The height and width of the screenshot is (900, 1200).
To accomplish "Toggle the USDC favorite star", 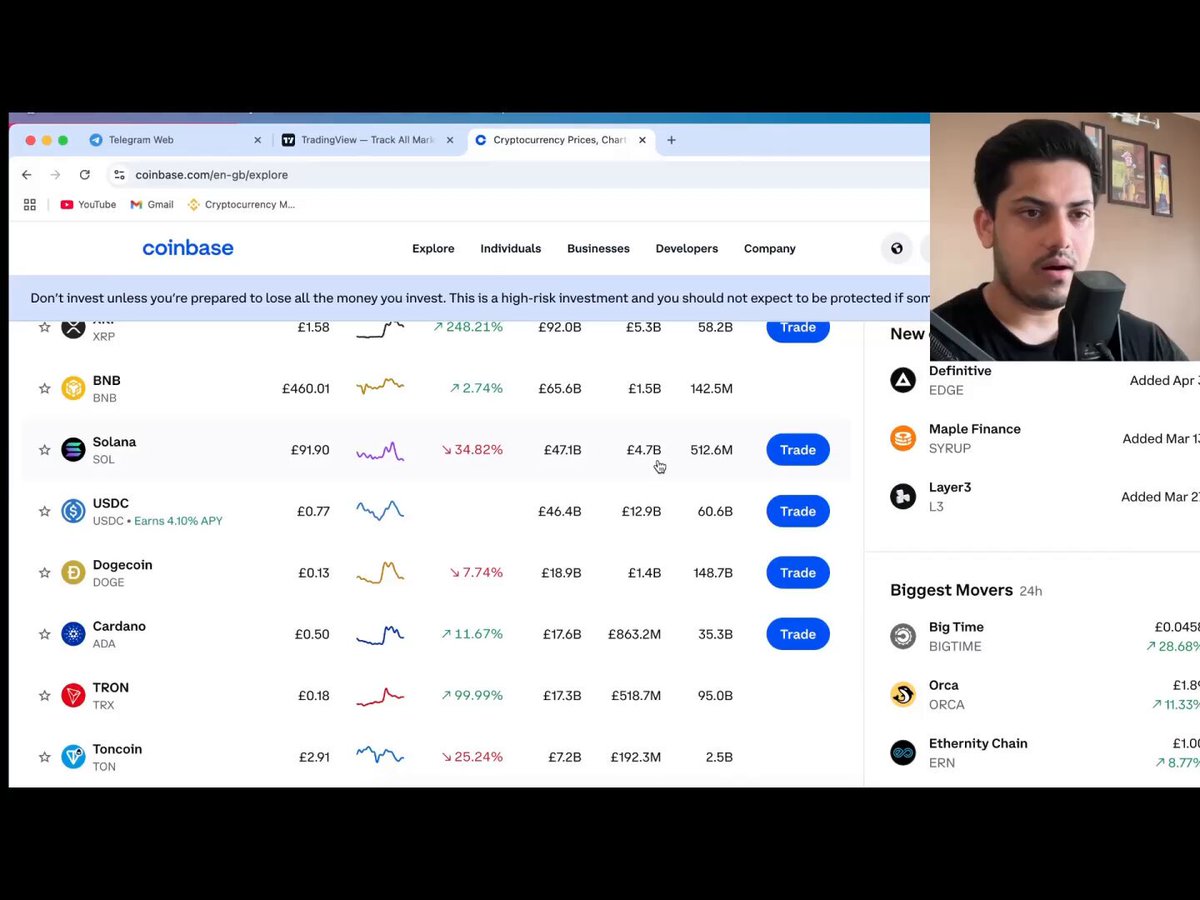I will (44, 512).
